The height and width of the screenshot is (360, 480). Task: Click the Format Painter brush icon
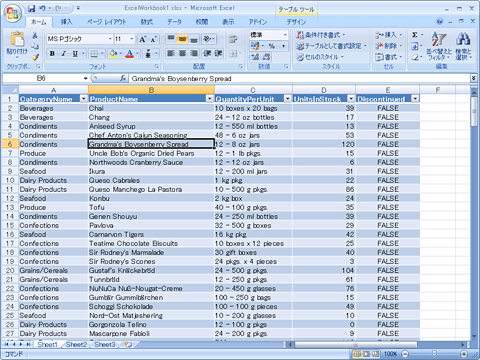[35, 57]
